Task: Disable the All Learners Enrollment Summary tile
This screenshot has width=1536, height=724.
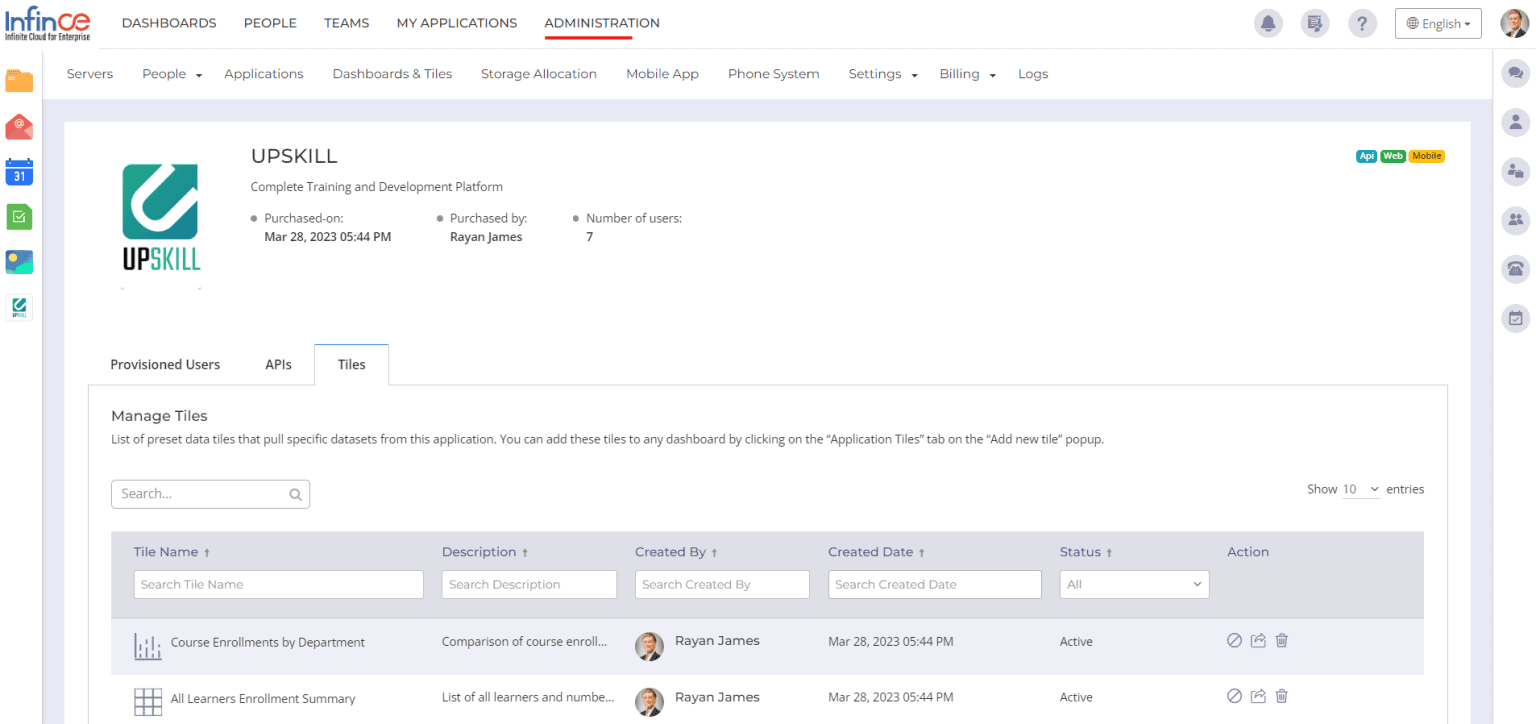Action: pyautogui.click(x=1234, y=697)
